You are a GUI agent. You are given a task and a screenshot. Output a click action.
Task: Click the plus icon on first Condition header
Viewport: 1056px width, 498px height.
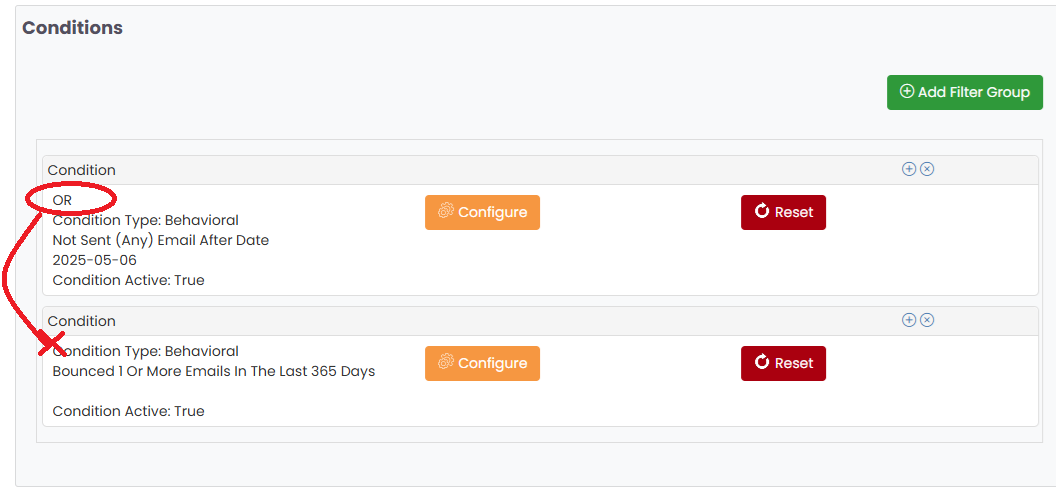coord(909,169)
